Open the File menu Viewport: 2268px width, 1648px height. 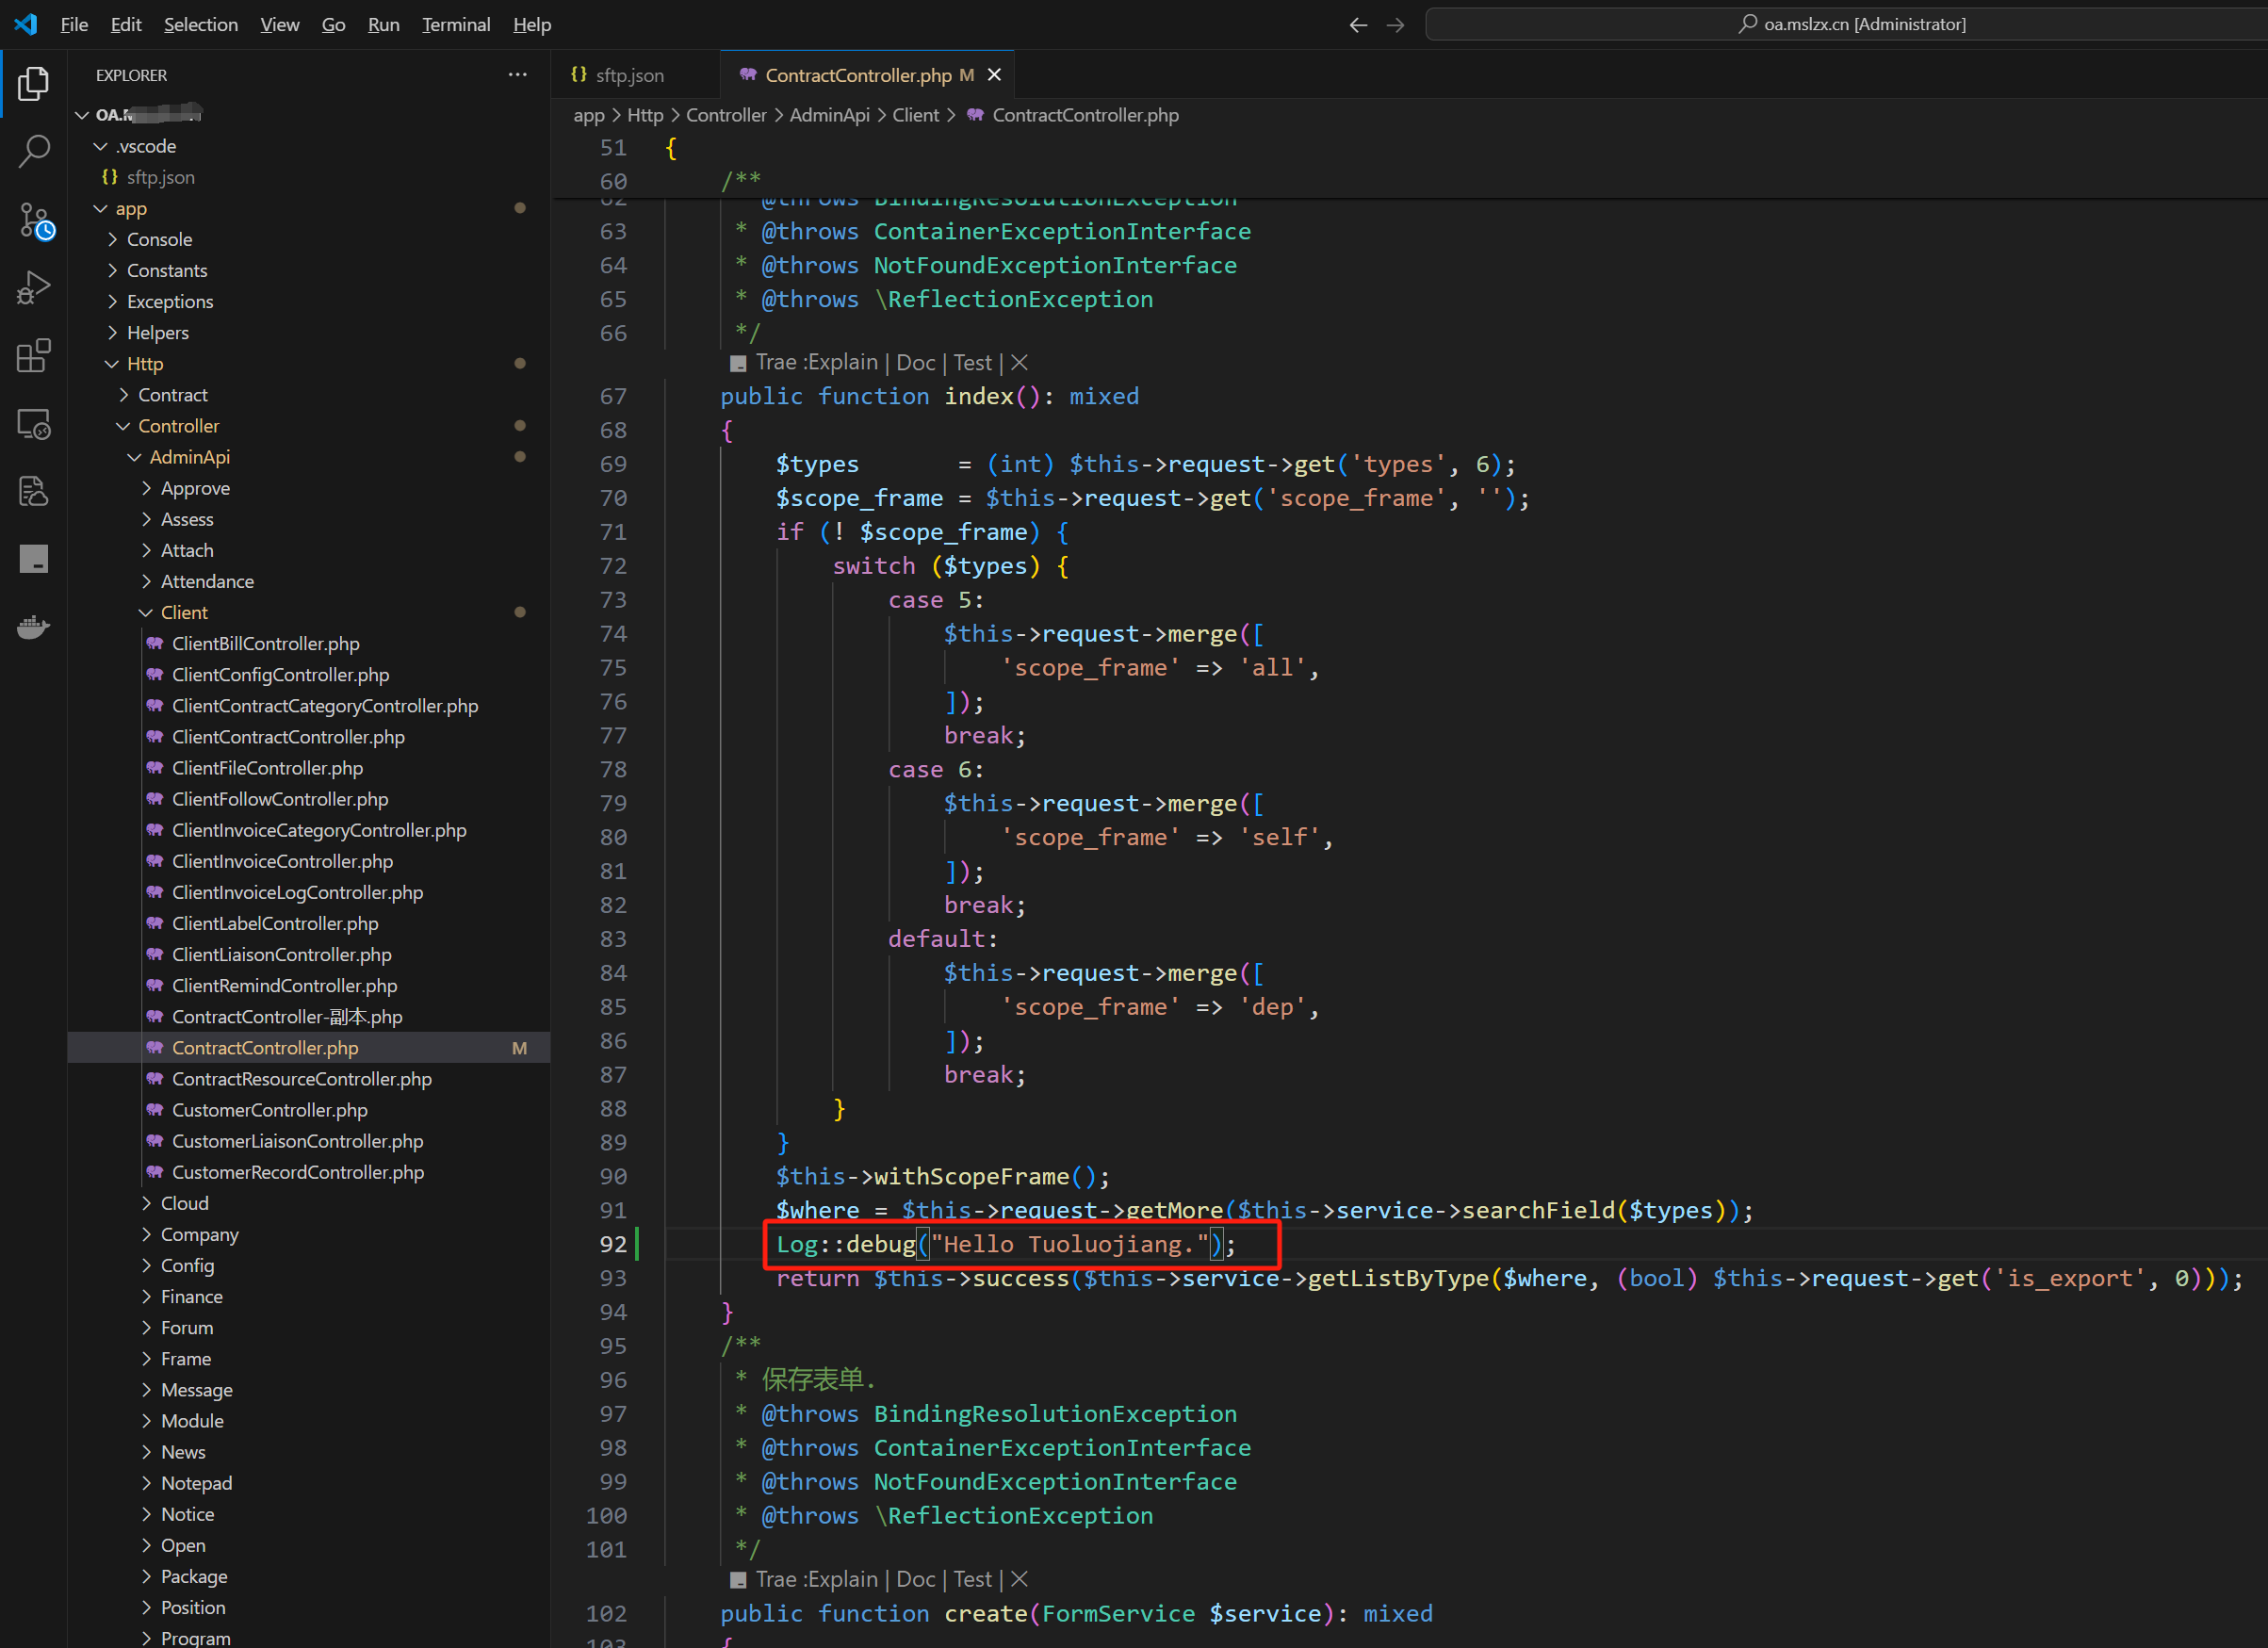74,24
